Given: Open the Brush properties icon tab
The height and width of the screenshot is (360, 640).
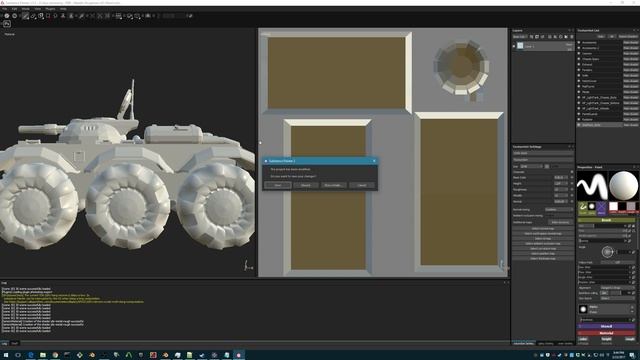Looking at the screenshot, I should (583, 207).
